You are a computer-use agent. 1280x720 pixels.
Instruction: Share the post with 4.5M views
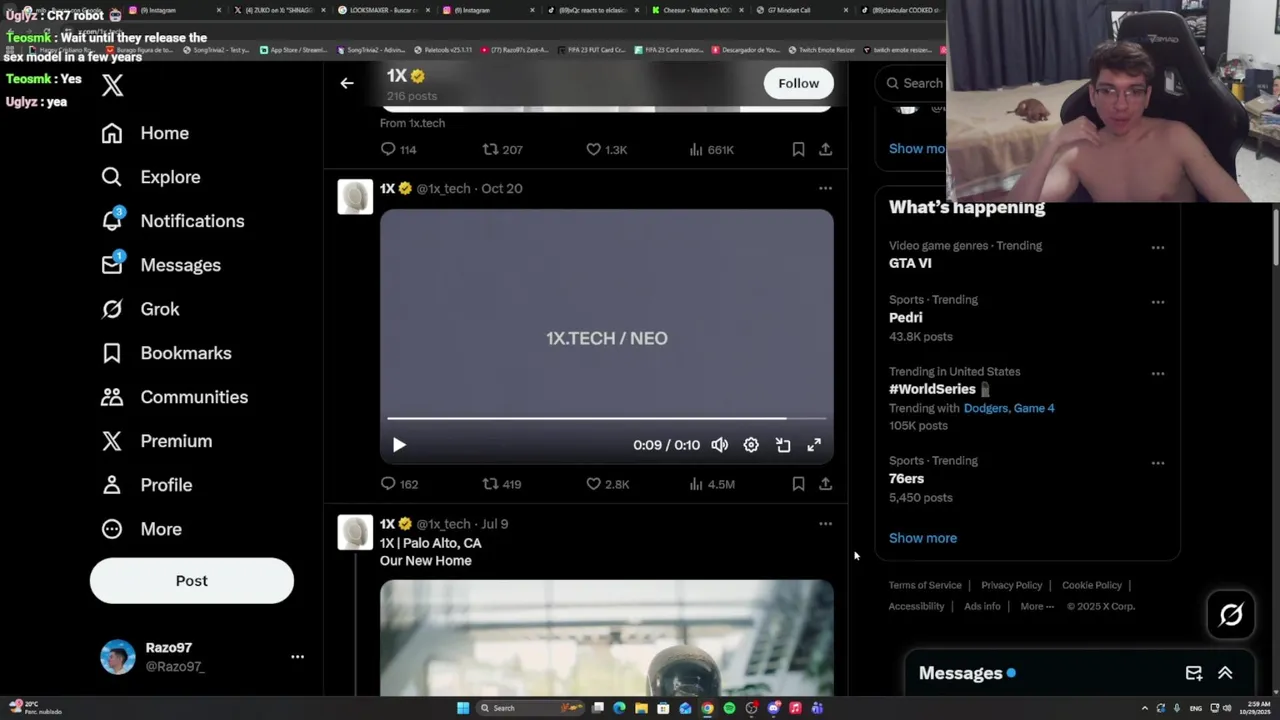click(x=825, y=484)
